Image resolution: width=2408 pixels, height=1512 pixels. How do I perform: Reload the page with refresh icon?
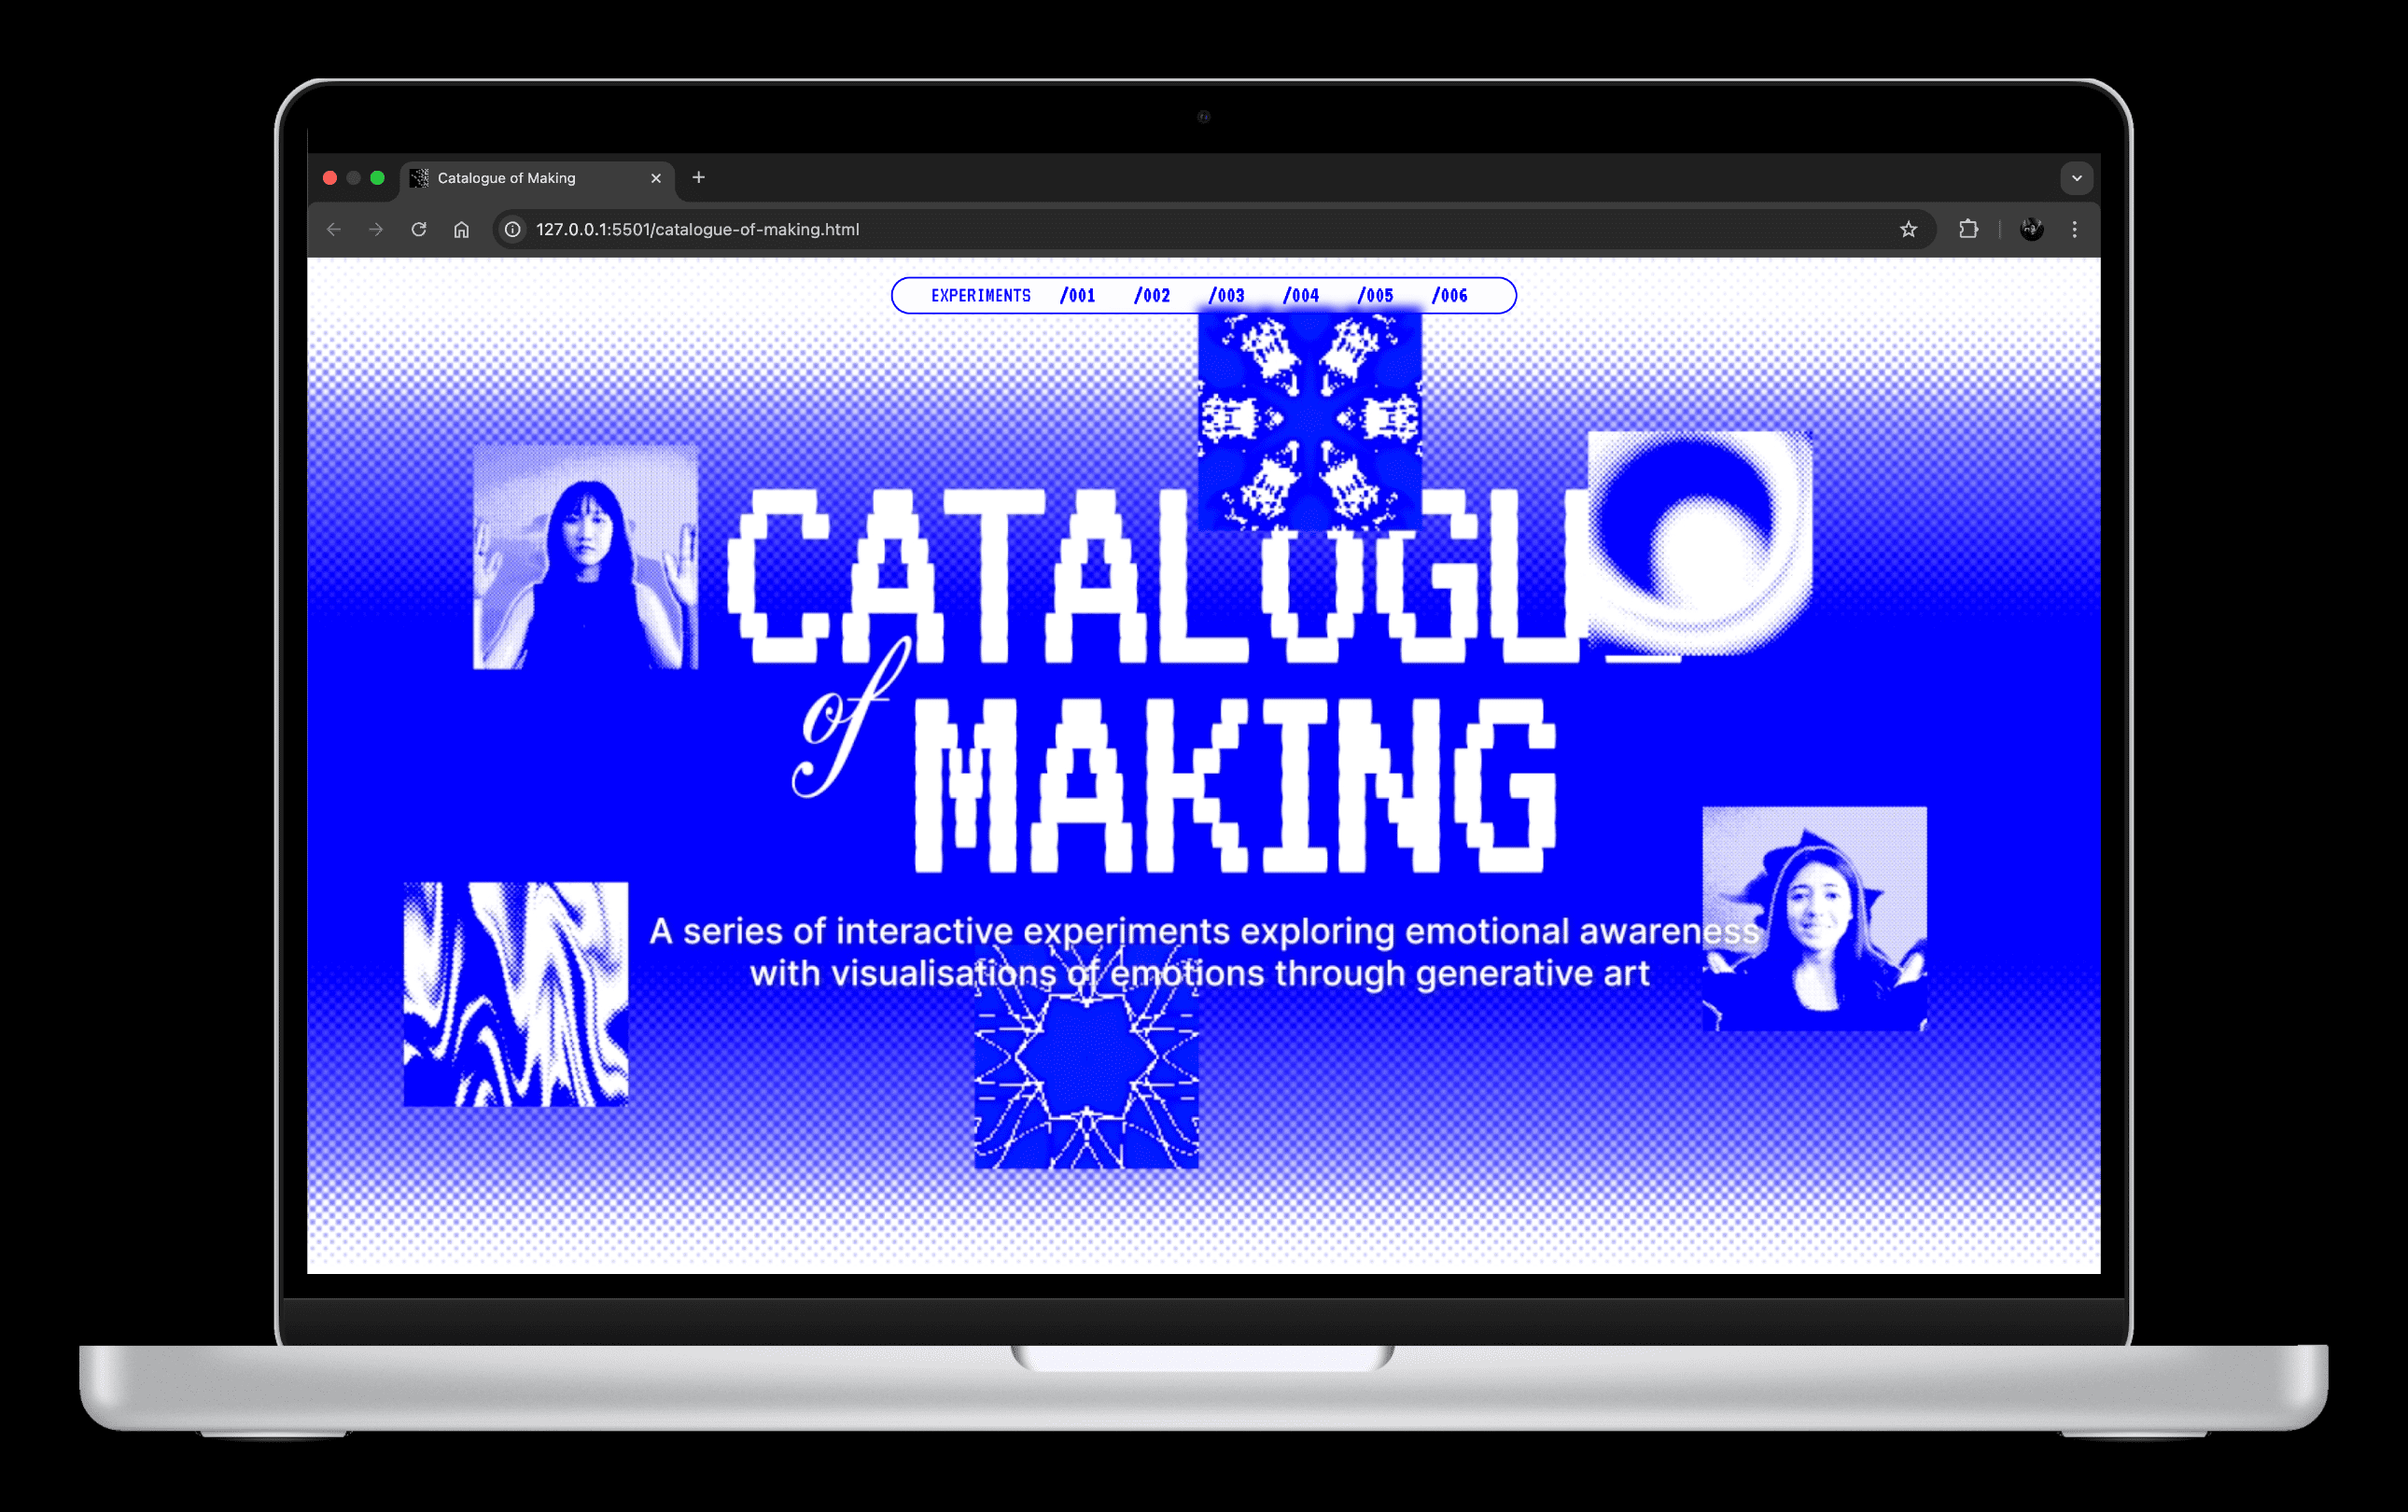419,230
